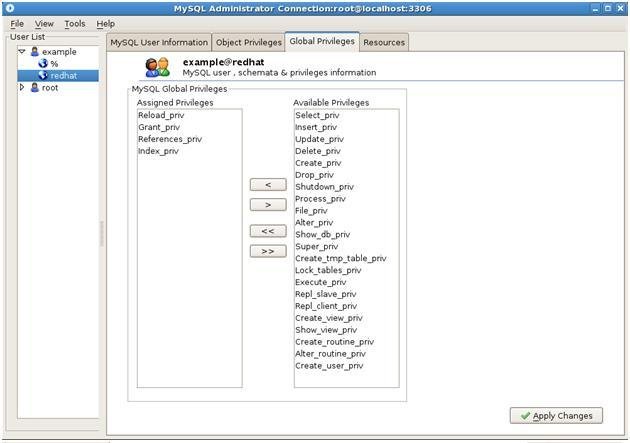Select Drop_priv in Available Privileges
The width and height of the screenshot is (630, 443).
click(314, 175)
